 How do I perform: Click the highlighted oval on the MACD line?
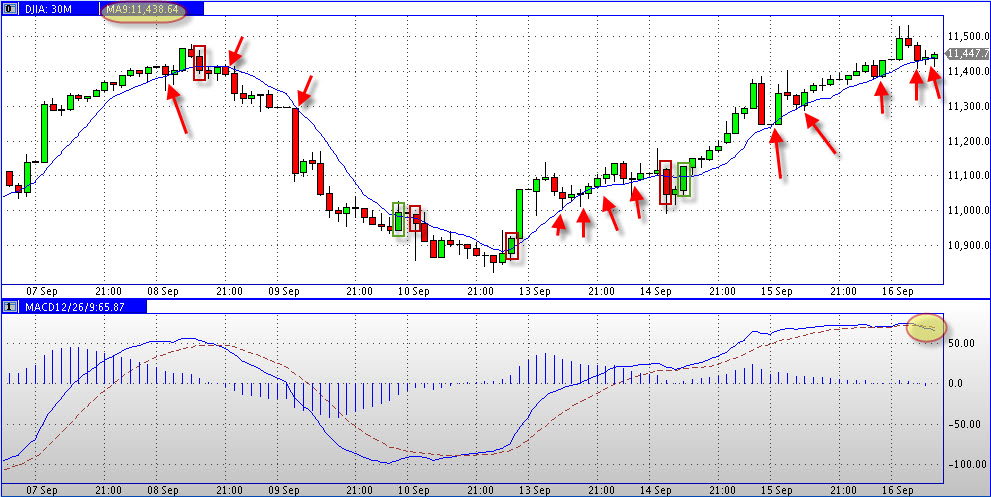point(926,327)
